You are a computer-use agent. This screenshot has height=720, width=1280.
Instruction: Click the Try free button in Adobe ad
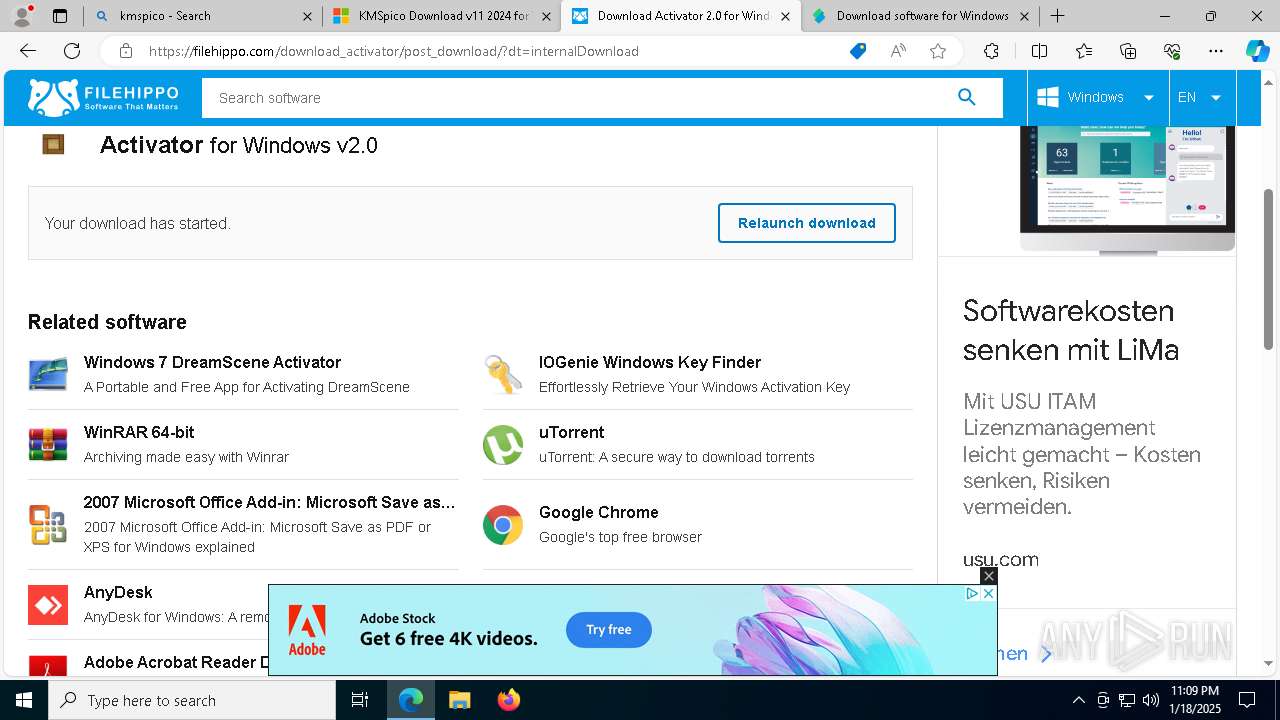click(x=609, y=630)
